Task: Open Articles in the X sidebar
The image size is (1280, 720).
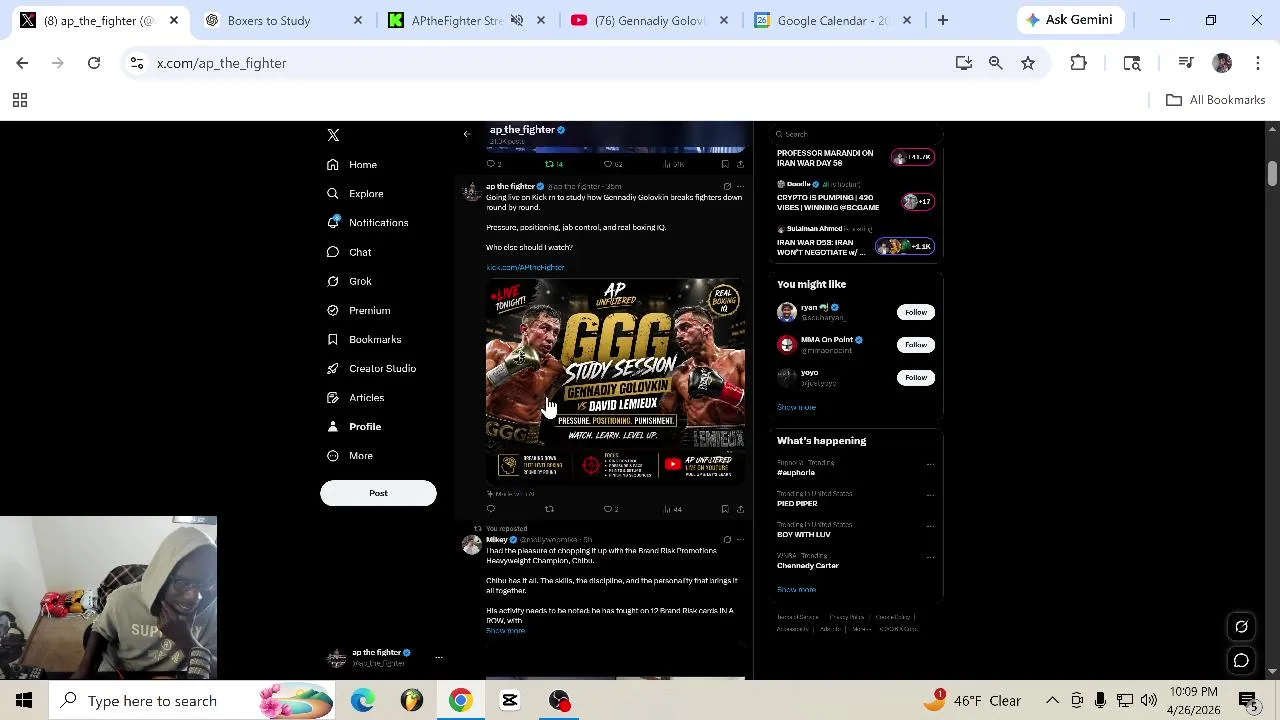Action: click(x=355, y=397)
